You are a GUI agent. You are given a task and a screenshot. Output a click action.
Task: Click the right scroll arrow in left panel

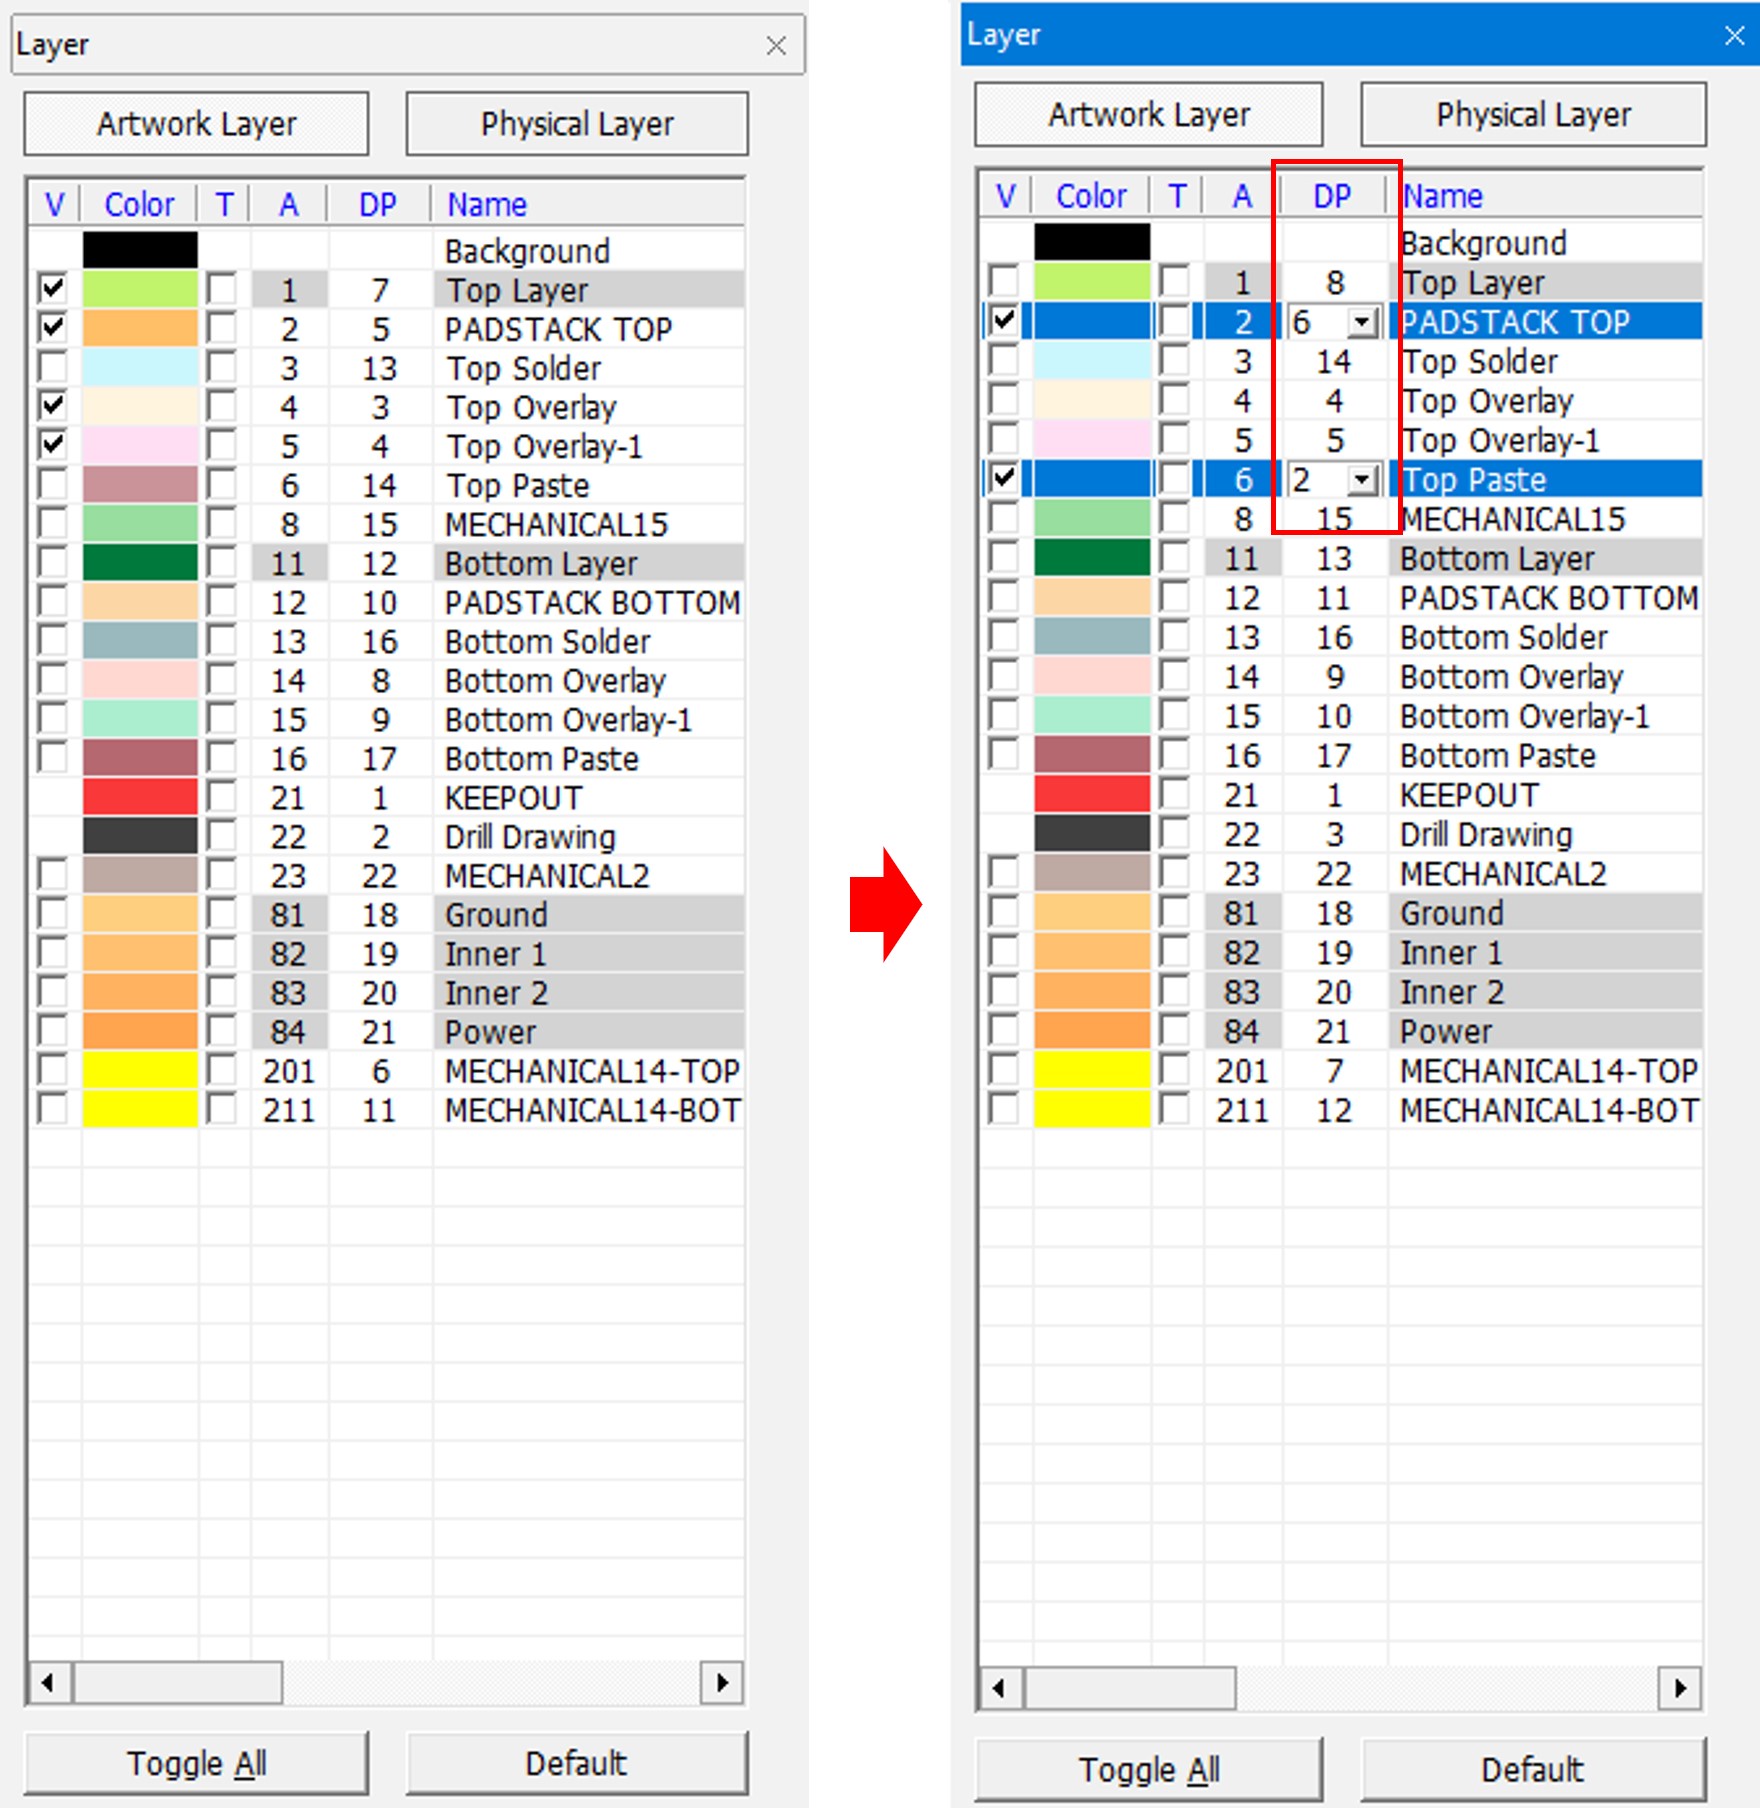[x=721, y=1683]
